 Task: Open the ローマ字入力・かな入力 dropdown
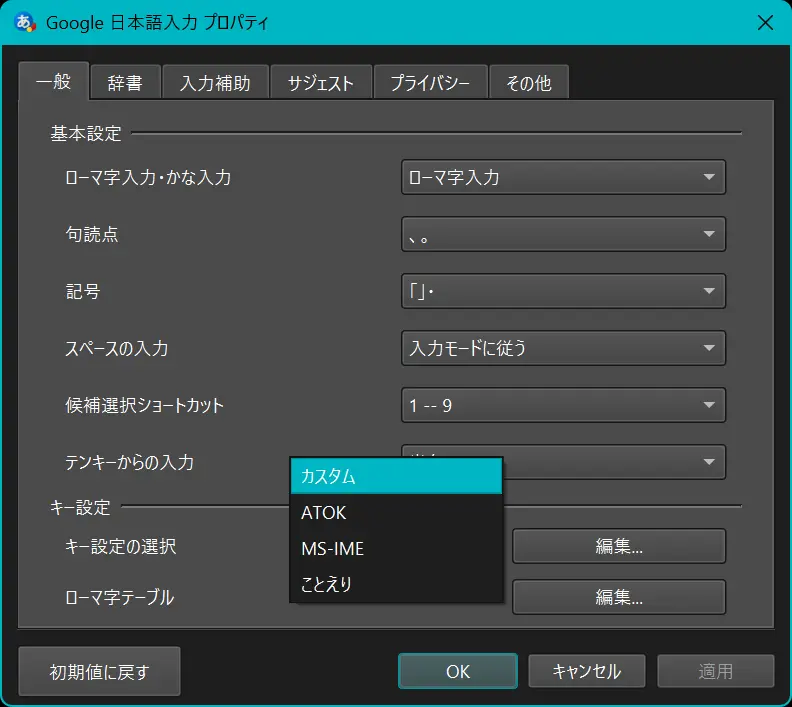click(563, 177)
